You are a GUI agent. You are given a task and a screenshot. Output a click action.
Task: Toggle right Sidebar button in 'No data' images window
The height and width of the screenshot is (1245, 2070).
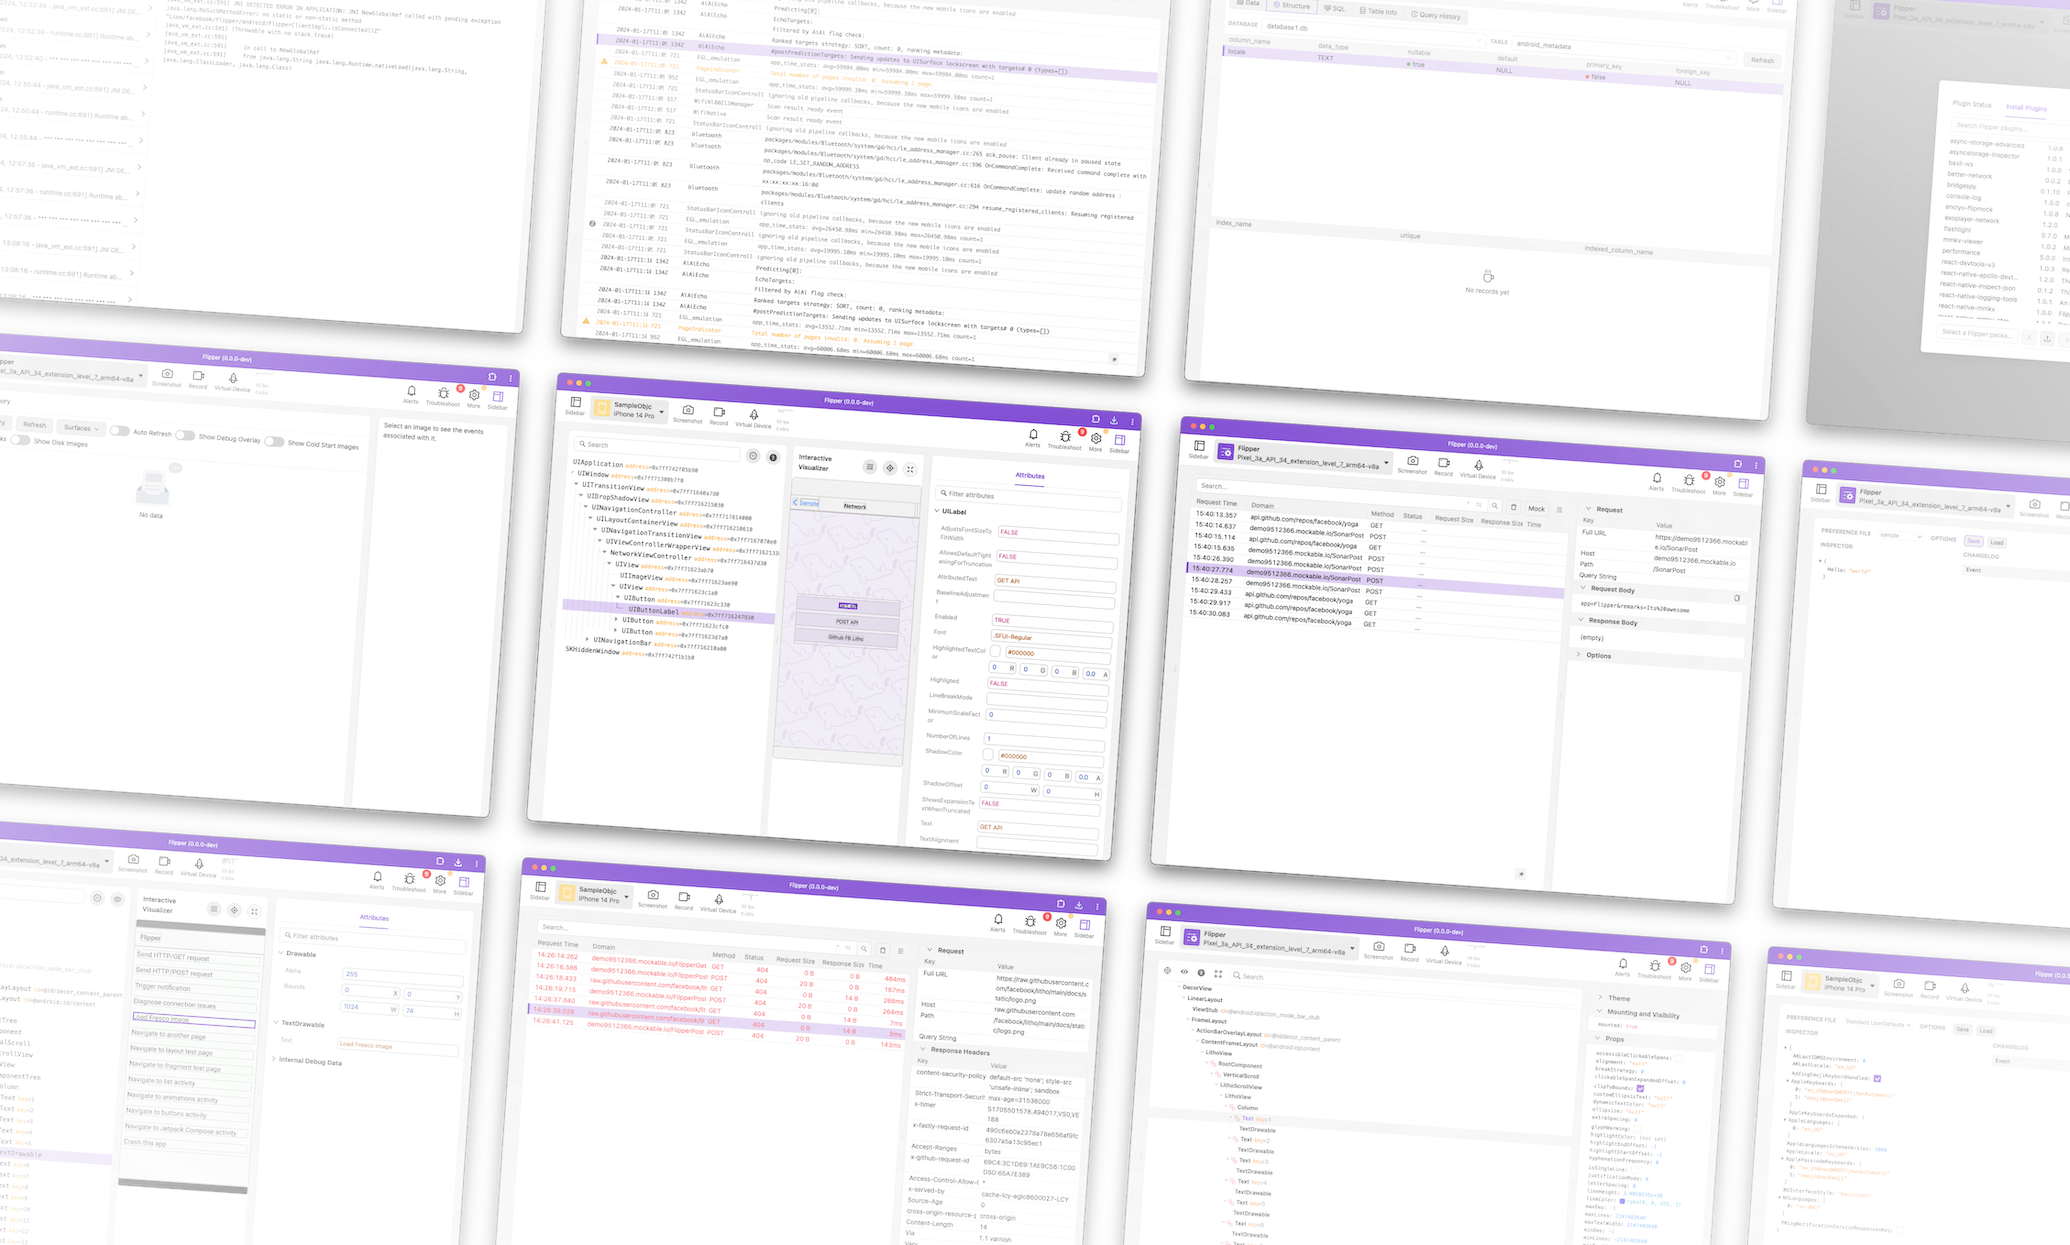pyautogui.click(x=497, y=401)
